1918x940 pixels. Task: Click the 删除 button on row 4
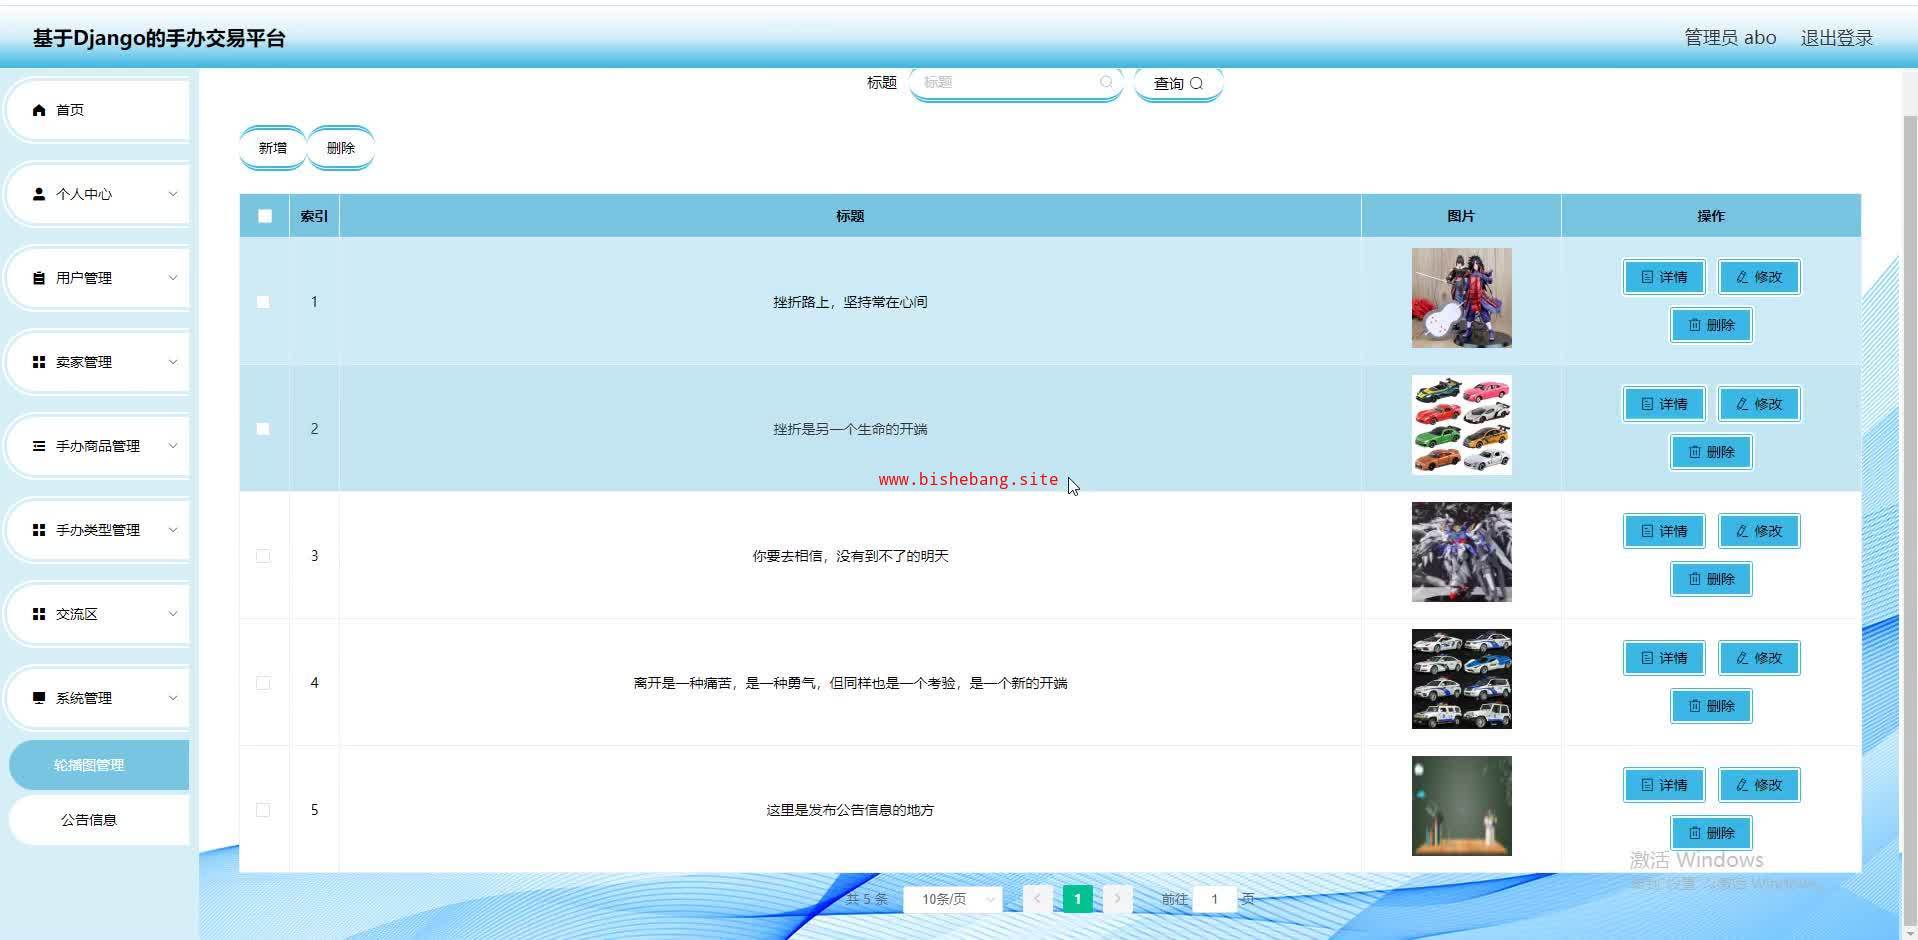click(x=1711, y=706)
